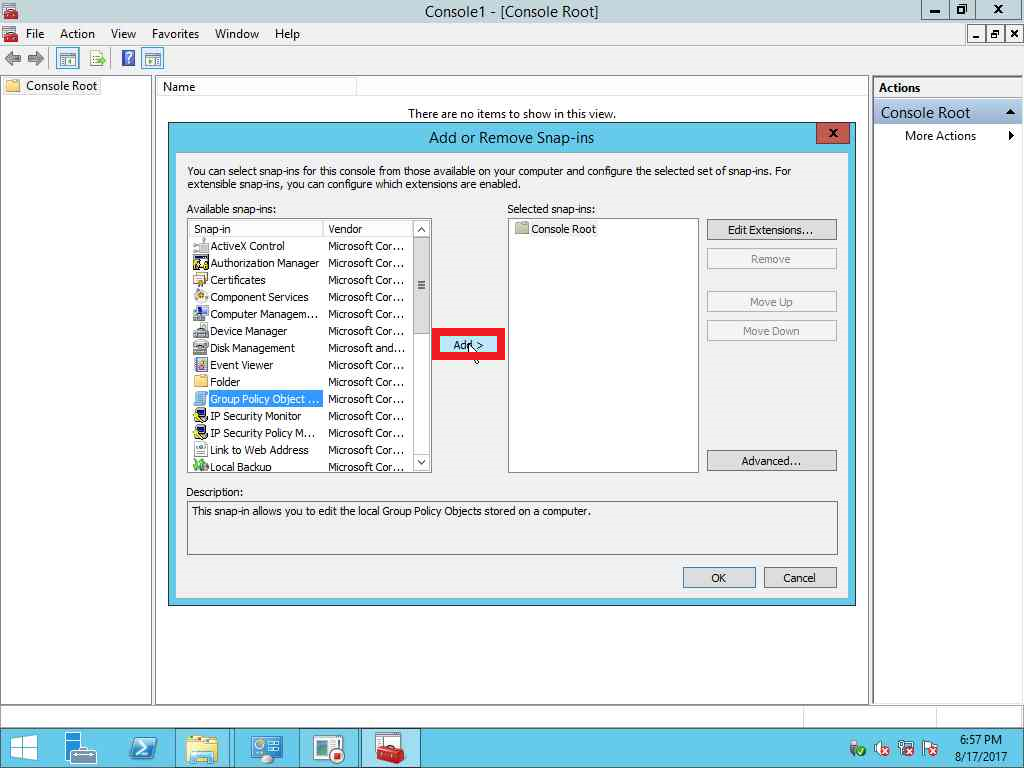Click the Certificates snap-in icon

(x=200, y=280)
